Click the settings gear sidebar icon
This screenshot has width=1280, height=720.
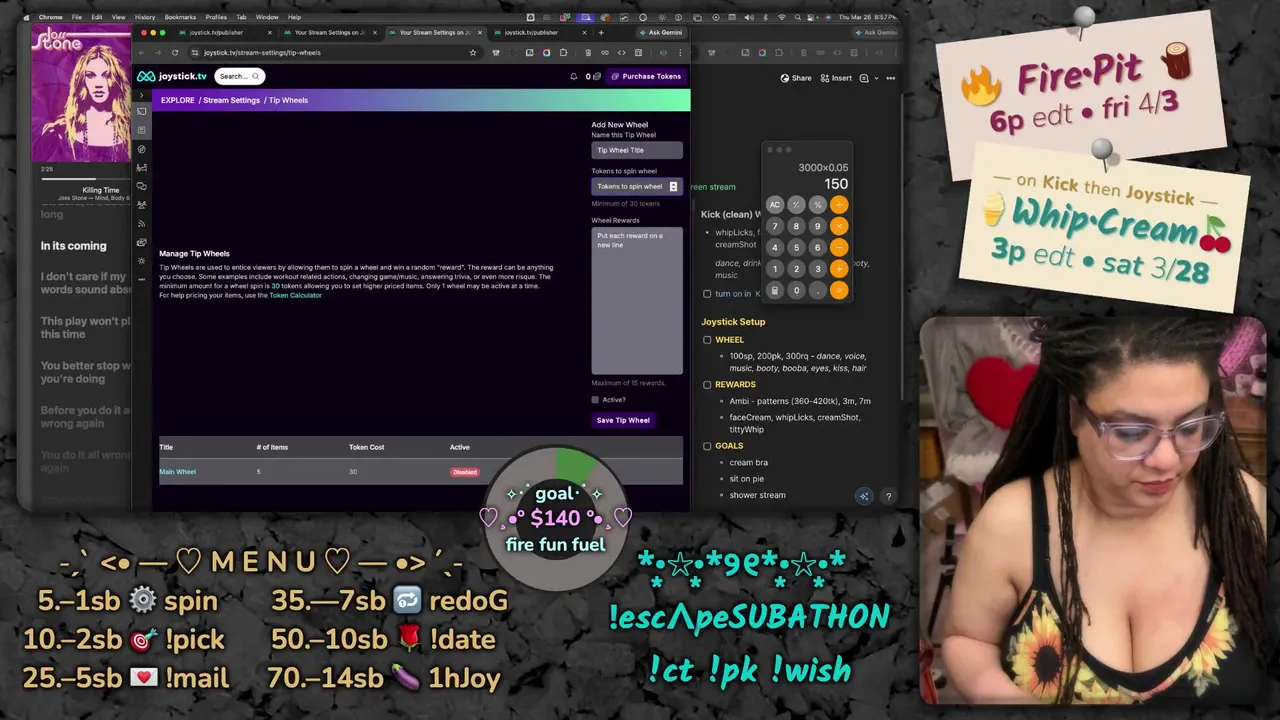(x=141, y=260)
